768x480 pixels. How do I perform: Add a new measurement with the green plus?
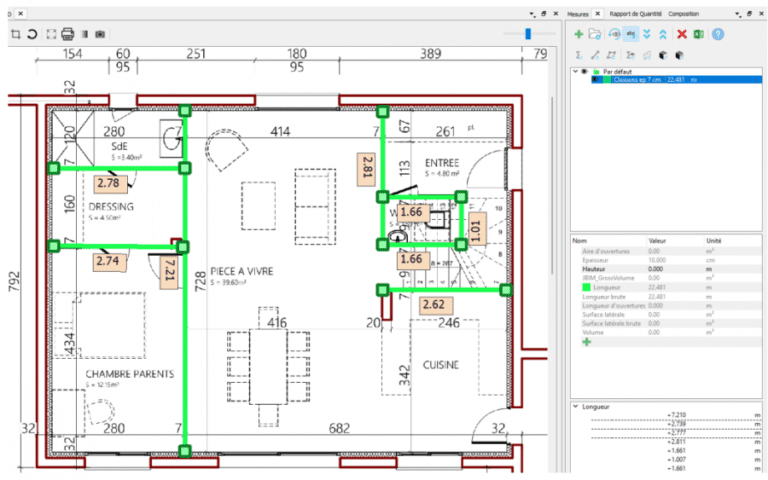pyautogui.click(x=578, y=34)
